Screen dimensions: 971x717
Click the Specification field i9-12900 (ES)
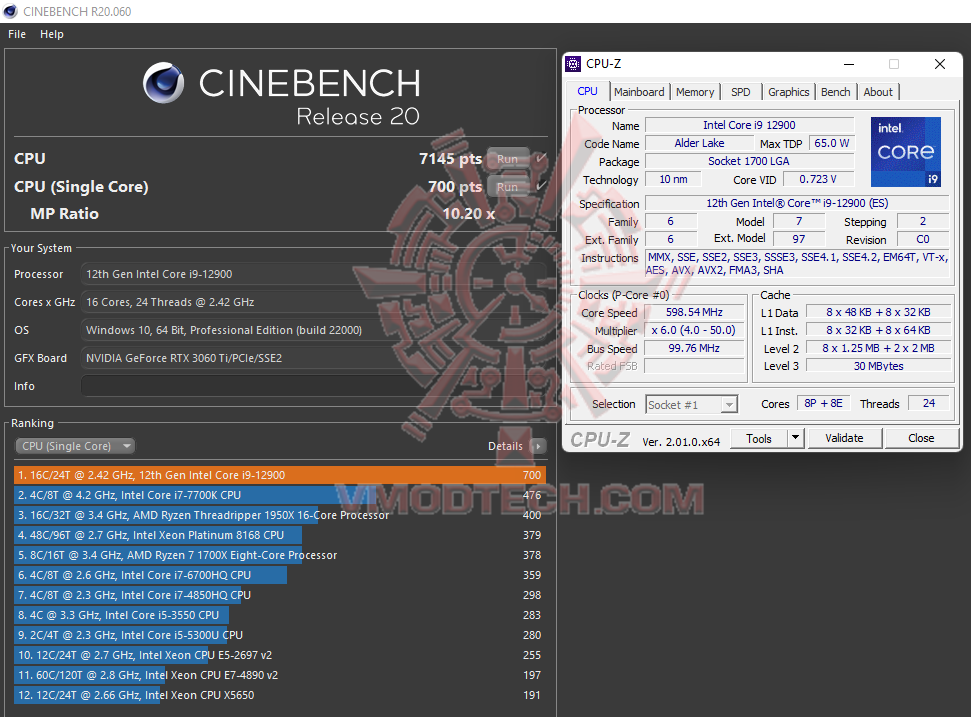(797, 203)
